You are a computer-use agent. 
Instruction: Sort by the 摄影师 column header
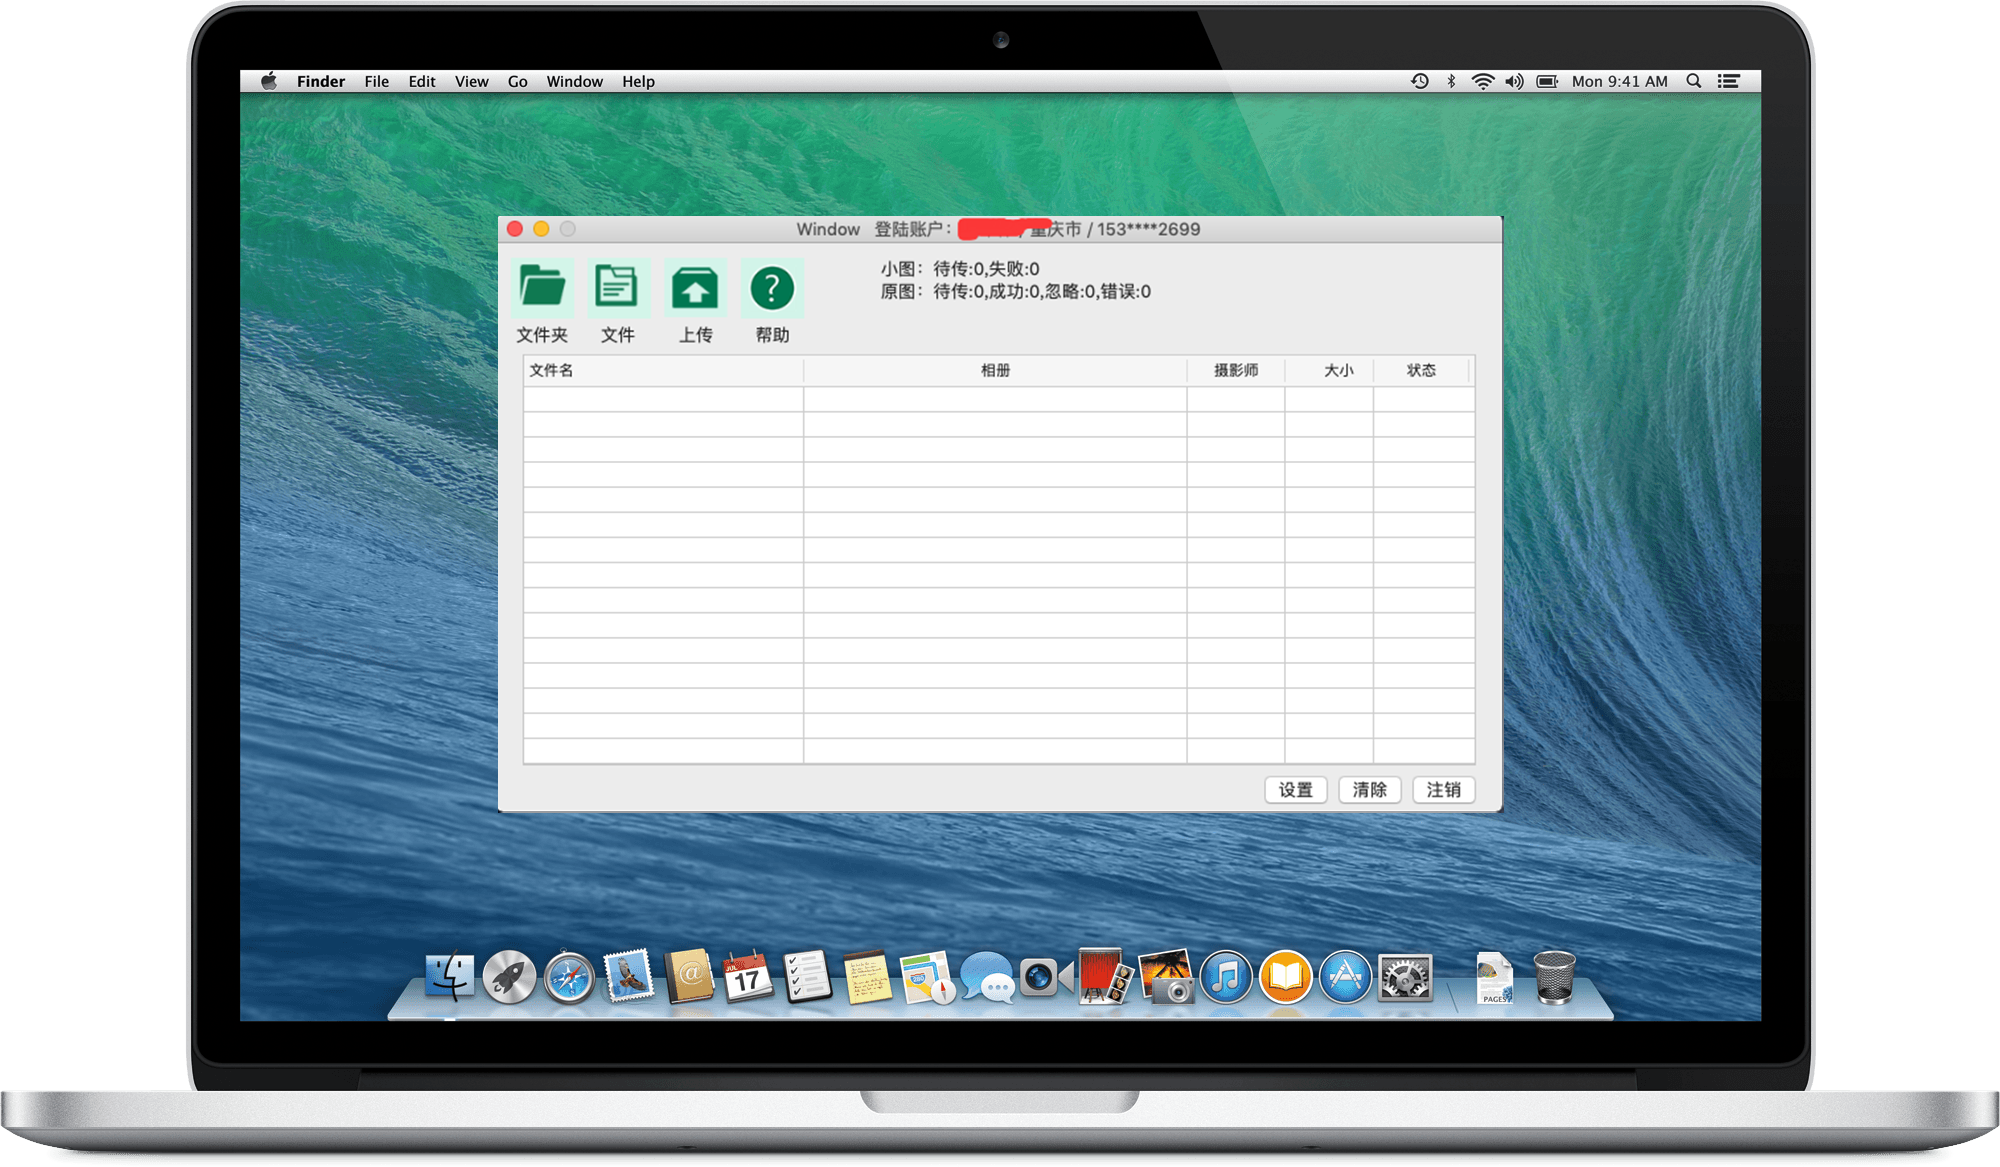tap(1236, 371)
